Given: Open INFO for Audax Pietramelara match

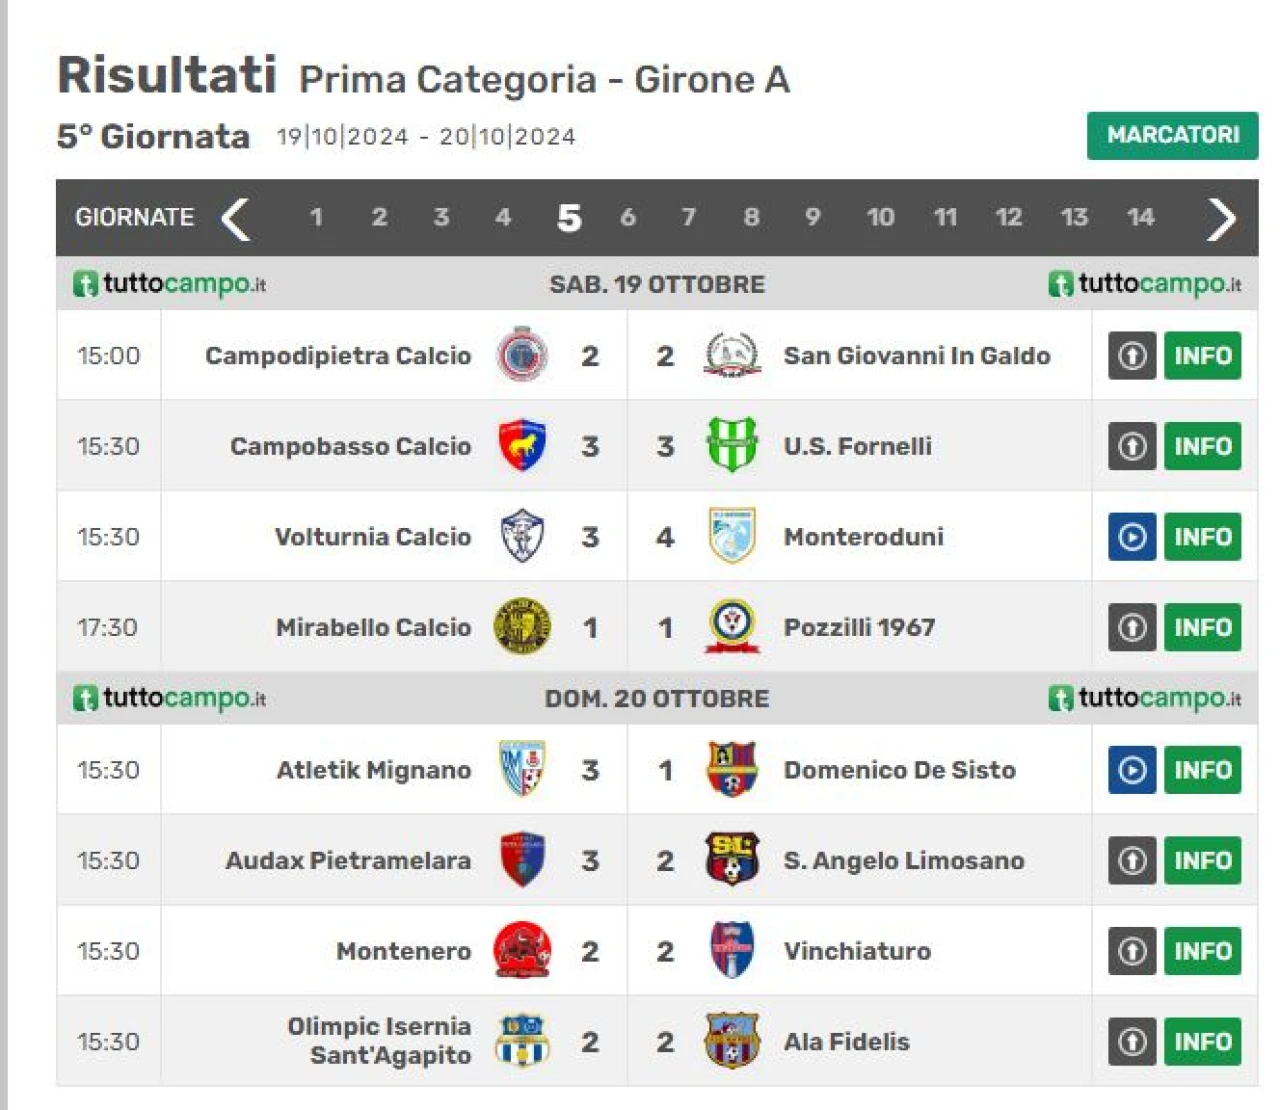Looking at the screenshot, I should click(1202, 861).
